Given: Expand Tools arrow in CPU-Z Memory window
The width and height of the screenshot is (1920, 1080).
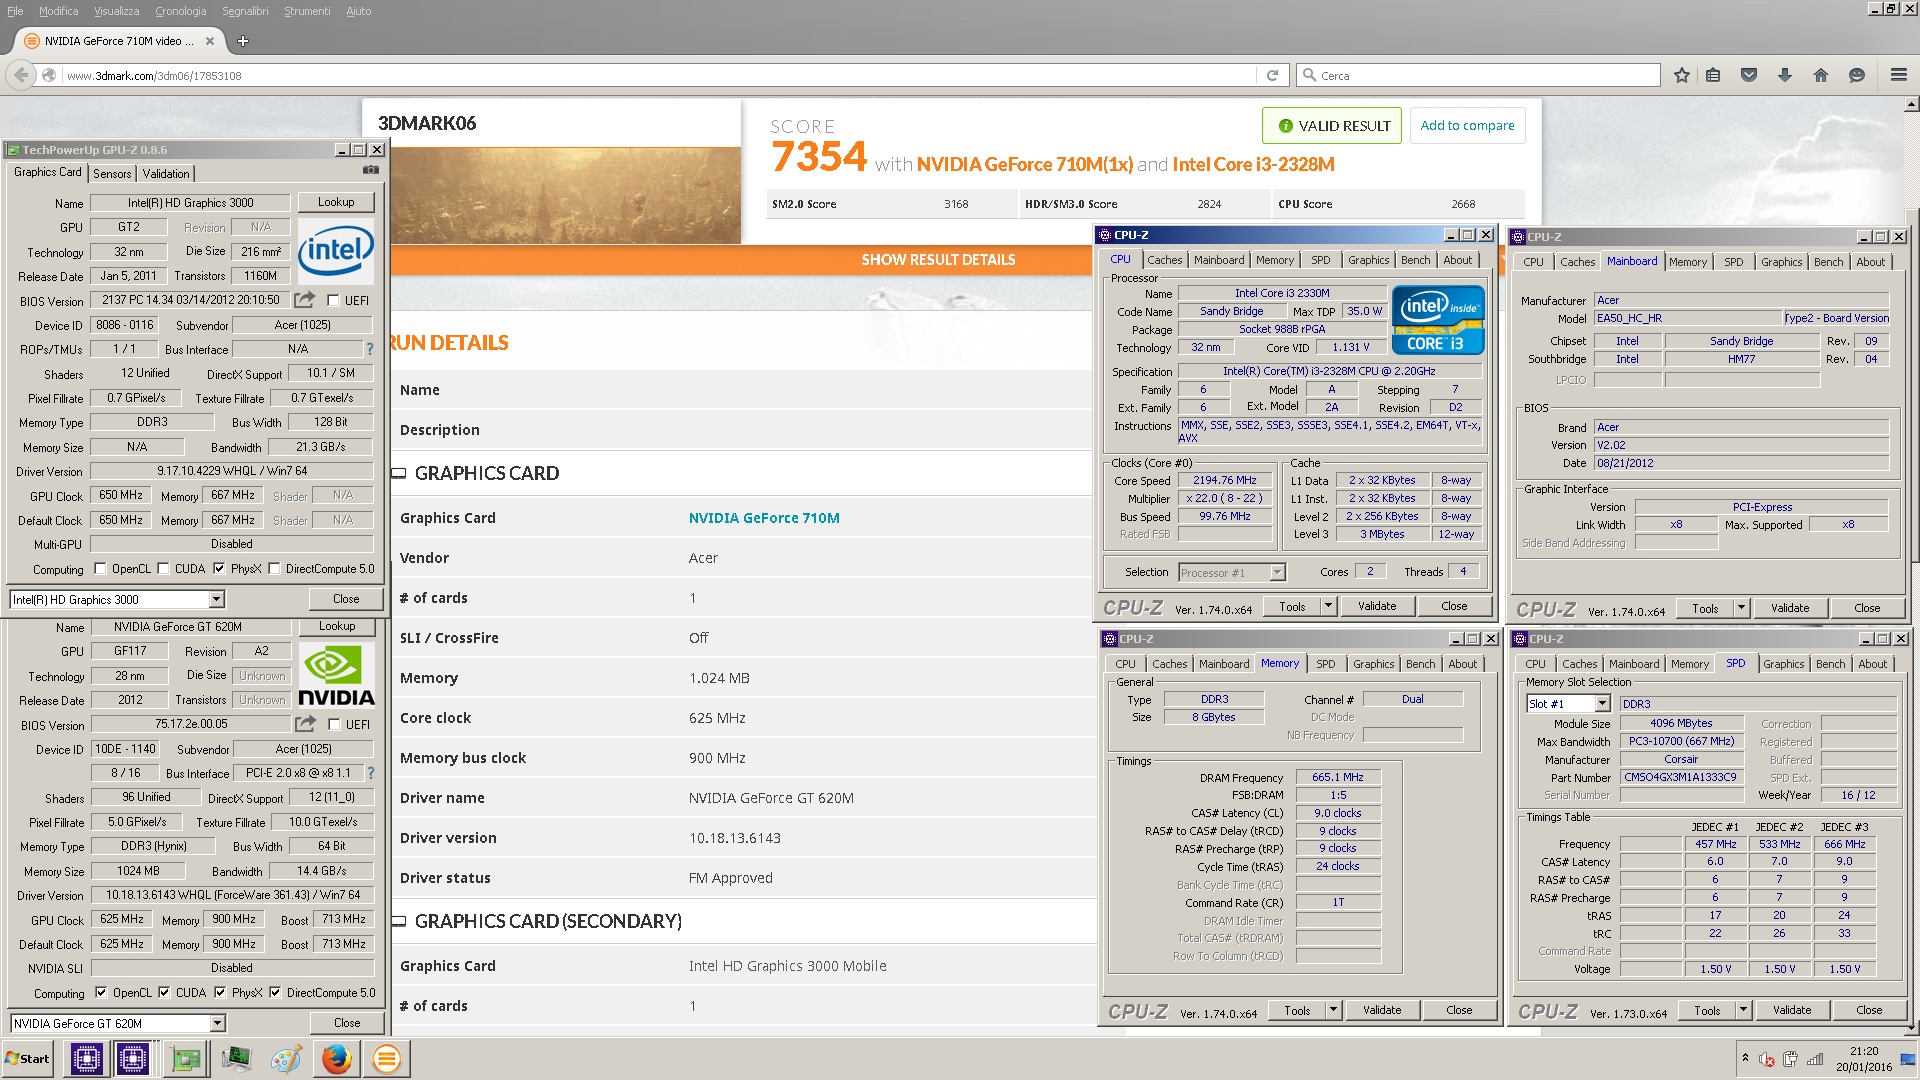Looking at the screenshot, I should coord(1333,1010).
